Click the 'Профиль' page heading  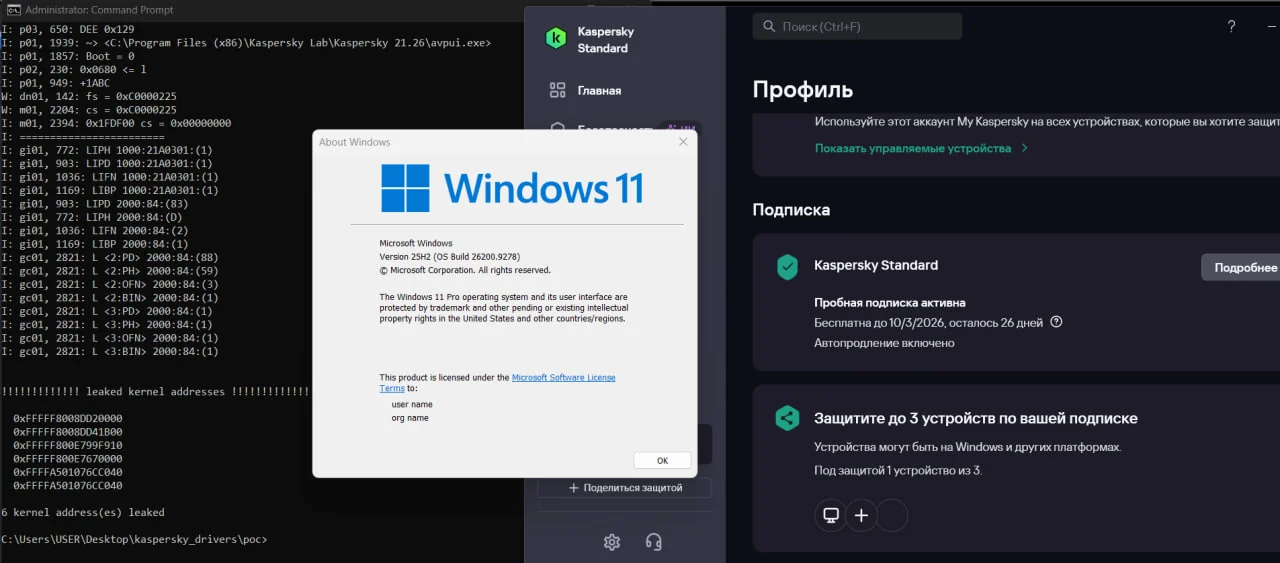tap(803, 89)
